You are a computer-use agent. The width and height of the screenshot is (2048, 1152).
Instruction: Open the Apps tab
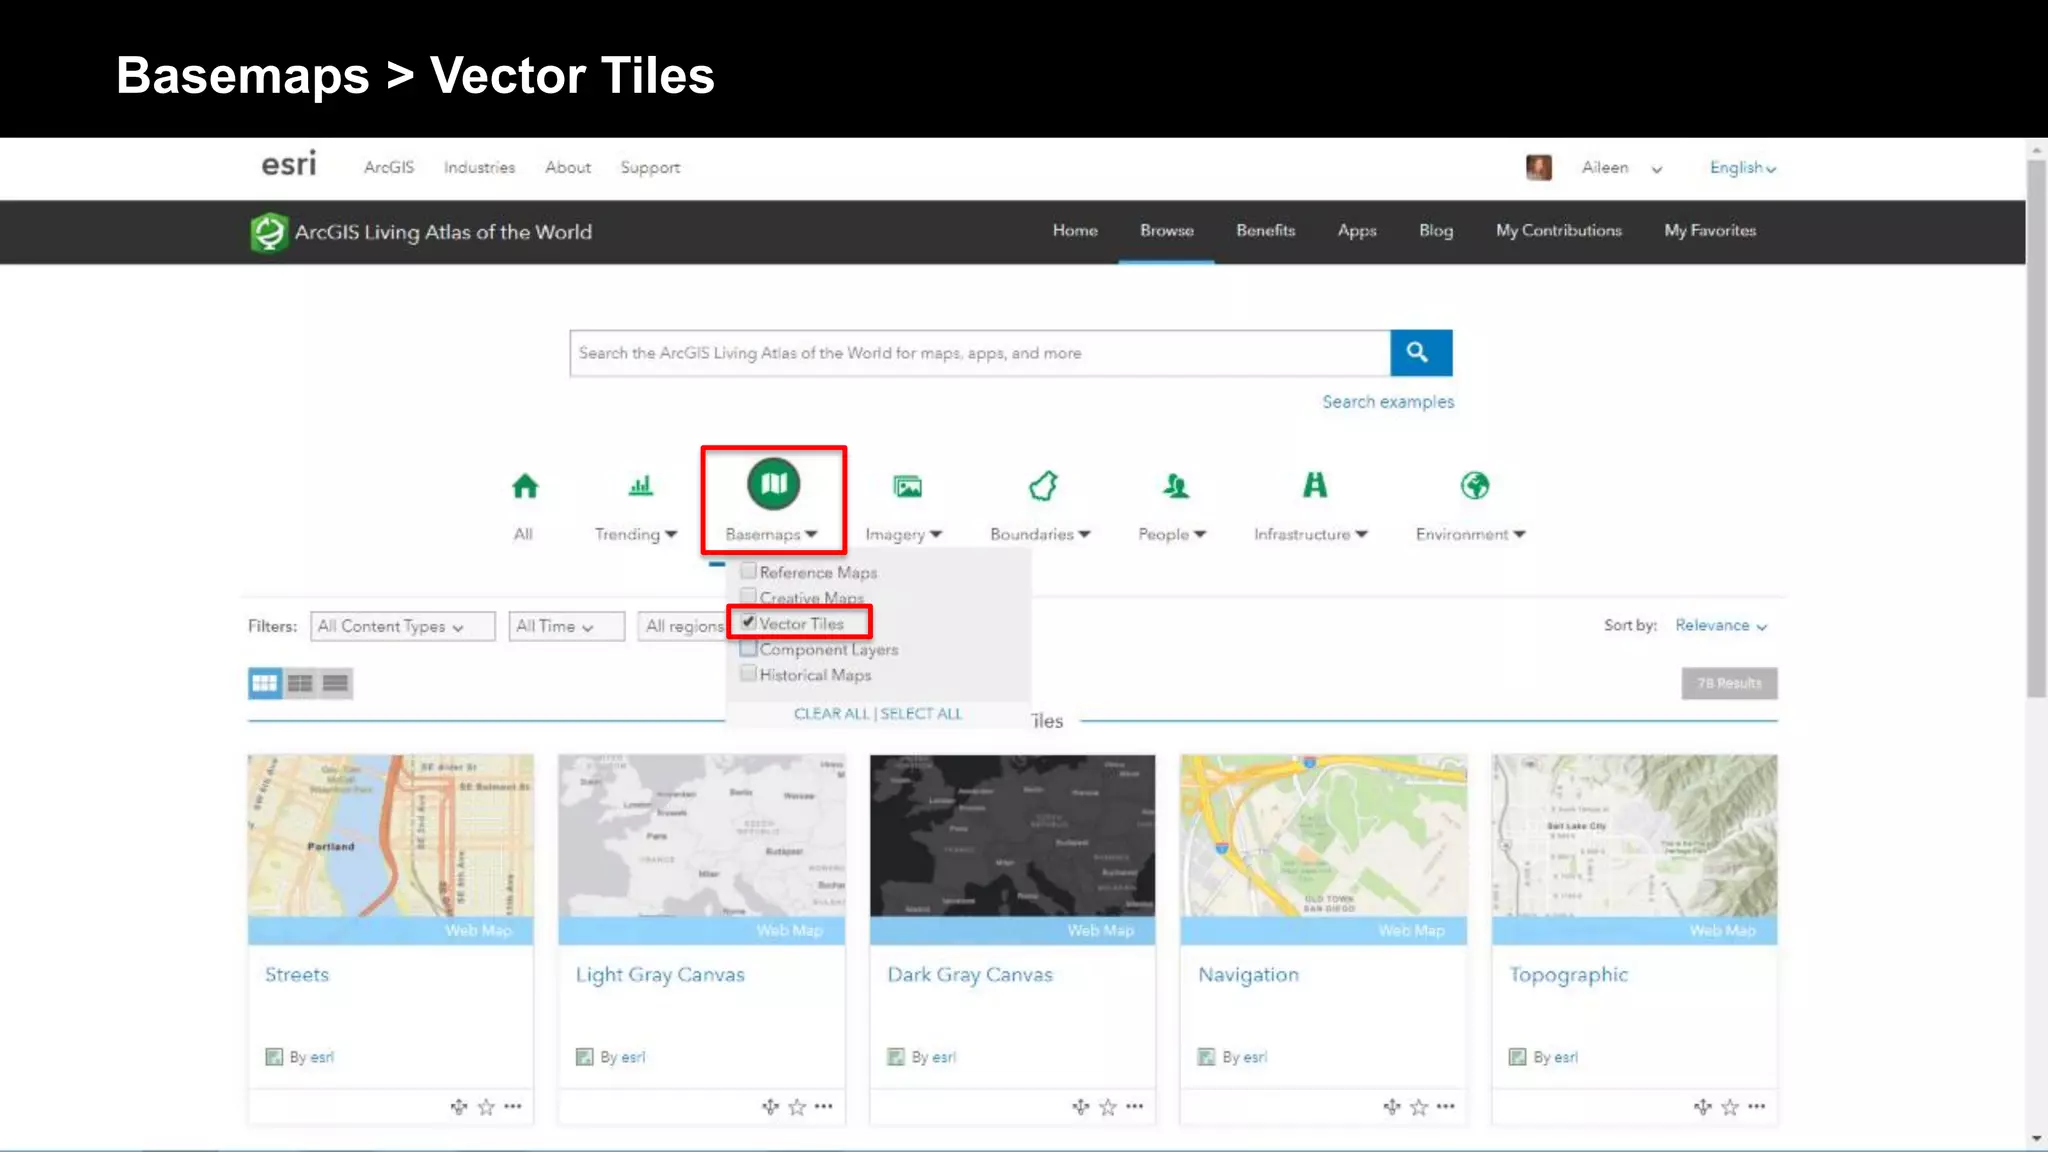pos(1357,231)
